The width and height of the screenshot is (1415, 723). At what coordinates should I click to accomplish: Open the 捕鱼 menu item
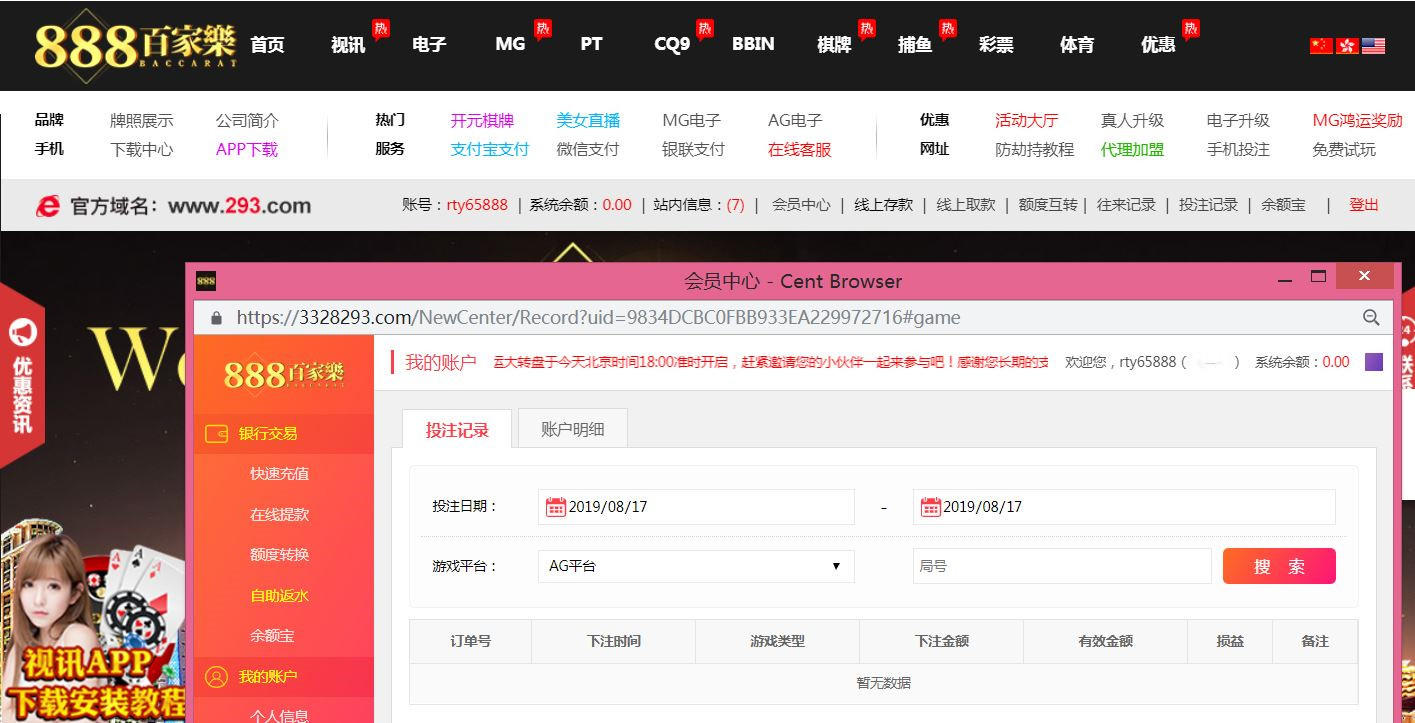coord(915,45)
